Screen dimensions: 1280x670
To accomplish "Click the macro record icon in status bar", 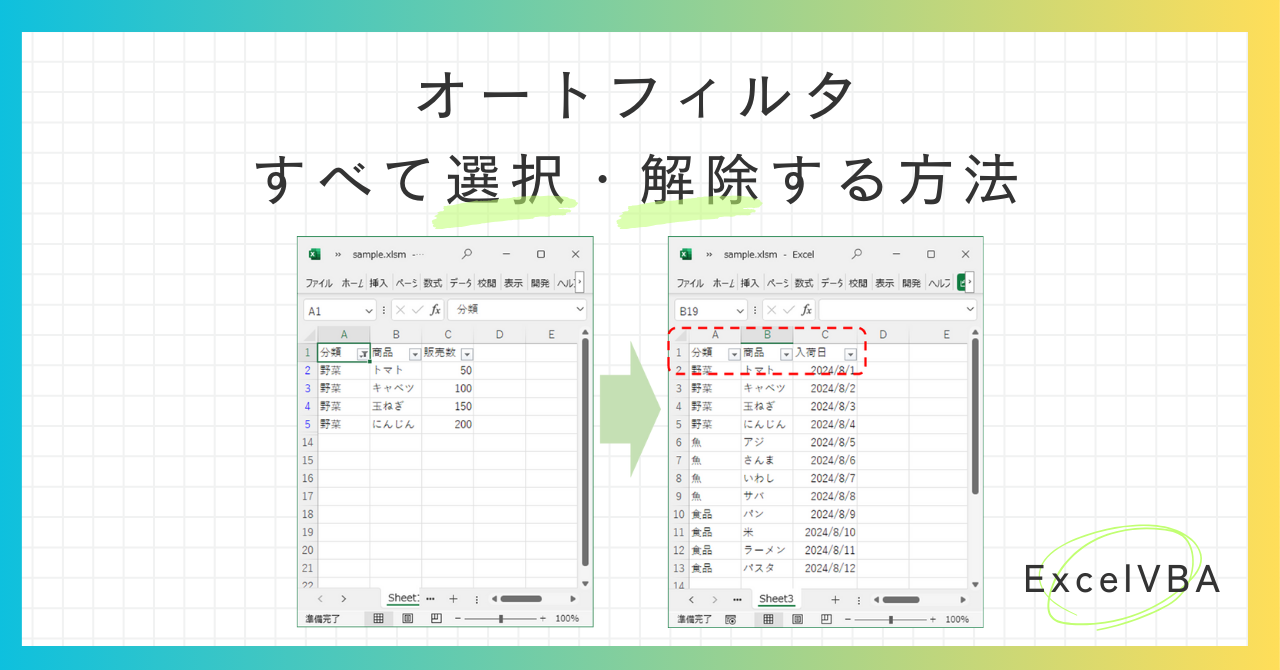I will tap(729, 619).
